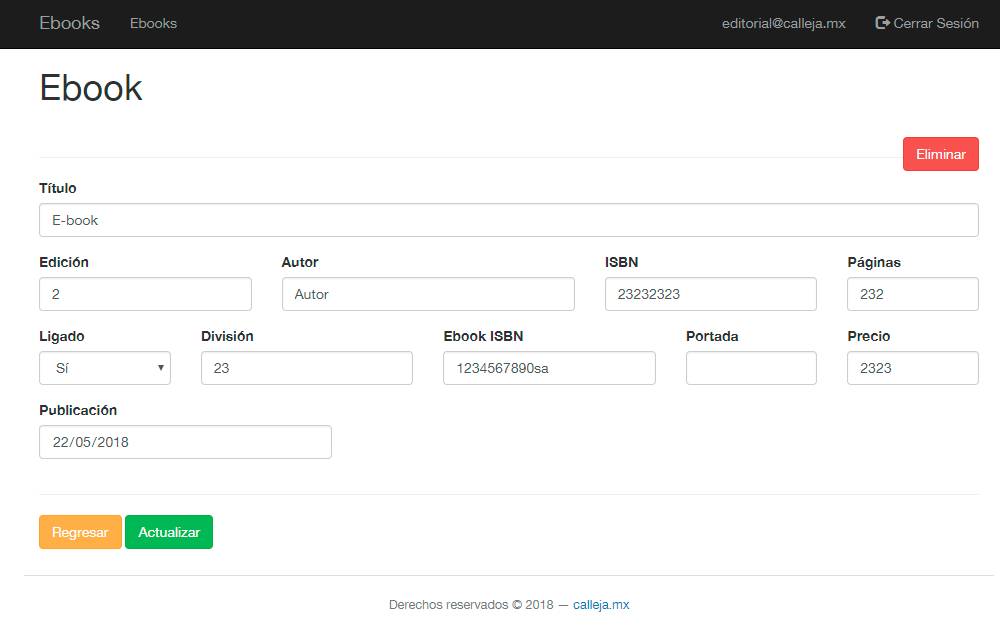The height and width of the screenshot is (640, 1000).
Task: Click the logout icon beside Cerrar Sesión
Action: (882, 23)
